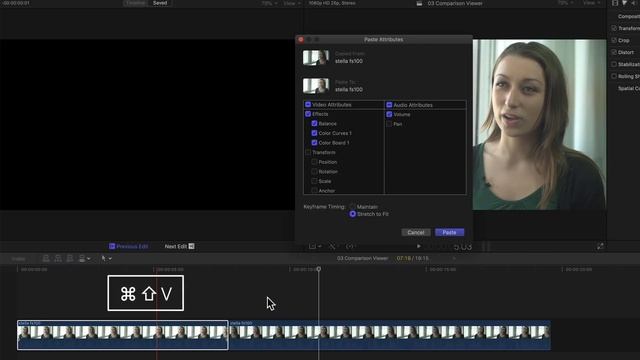The image size is (640, 360).
Task: Toggle the Transform checkbox in inspector
Action: click(x=614, y=28)
